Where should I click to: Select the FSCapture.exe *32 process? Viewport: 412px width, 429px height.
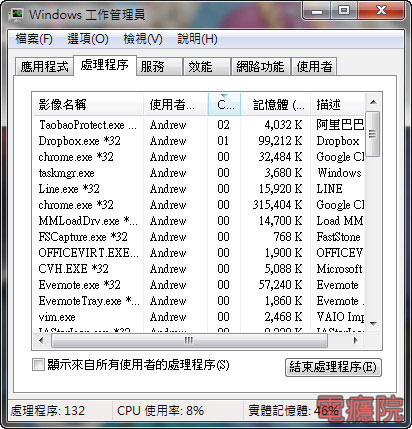pos(199,237)
